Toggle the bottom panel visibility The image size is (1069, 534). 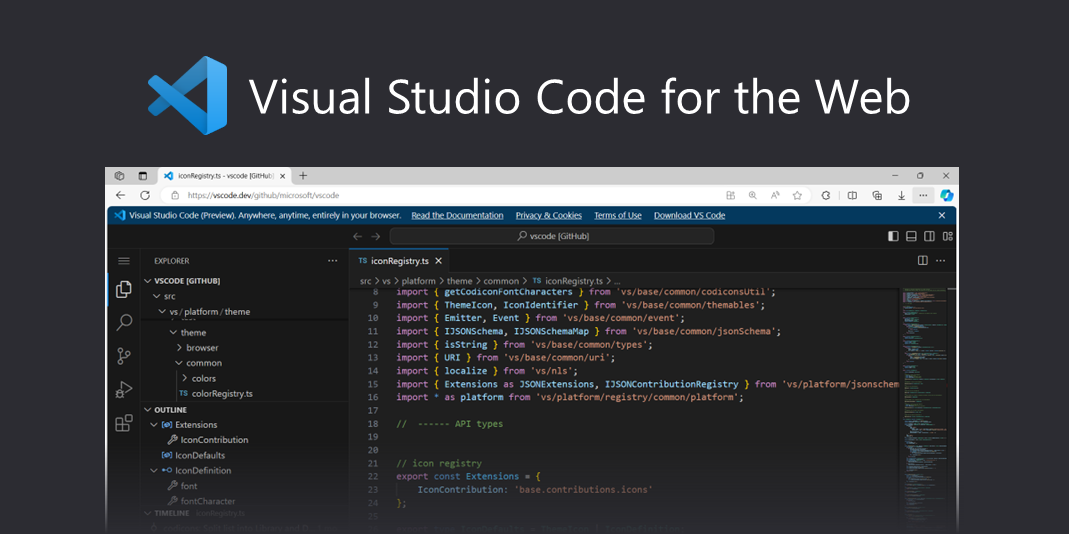coord(911,236)
